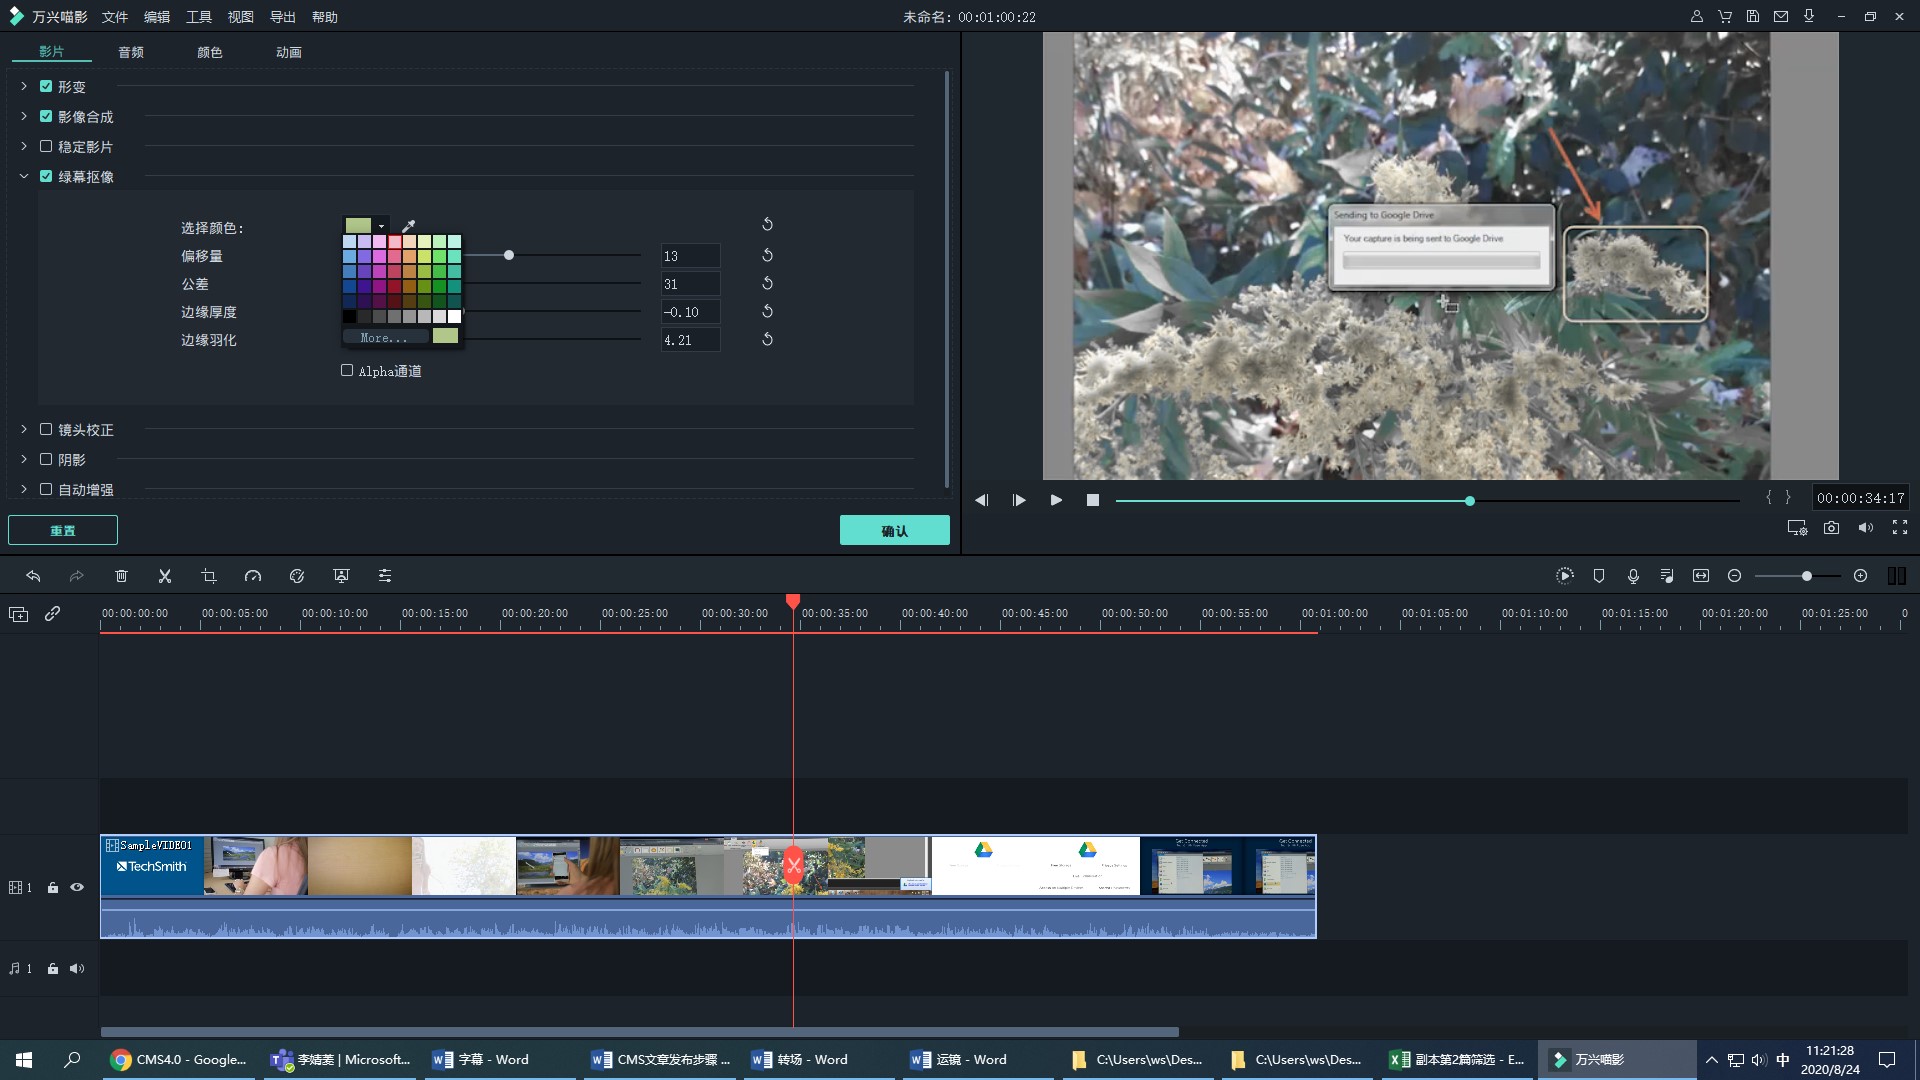
Task: Expand the 形变 section
Action: (x=24, y=87)
